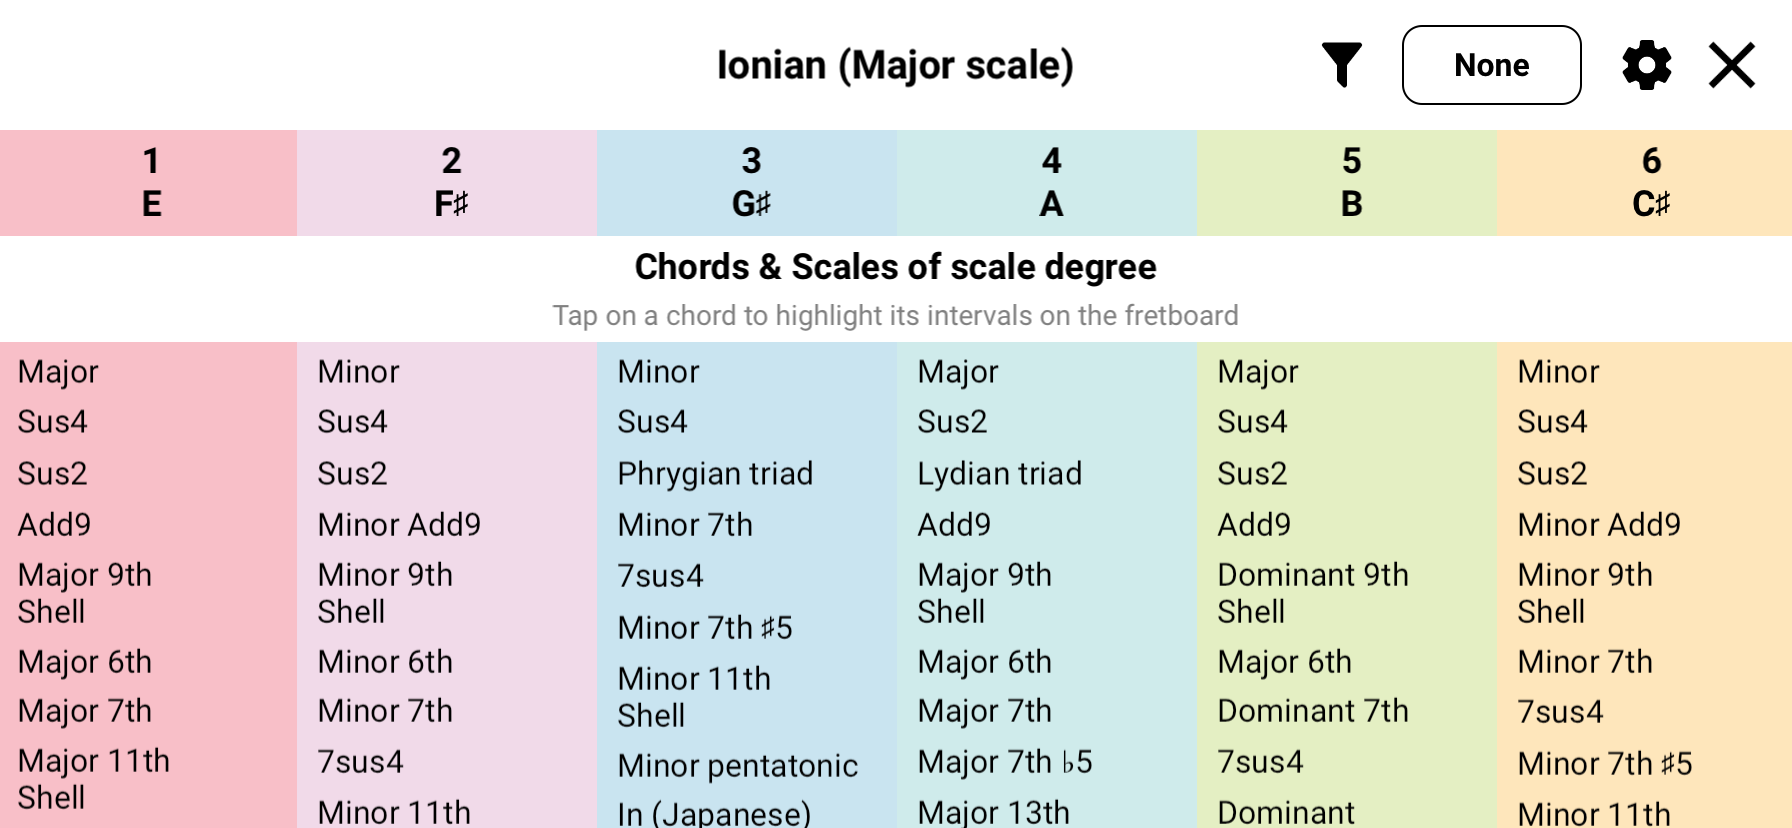Tap the Lydian triad under A

[x=999, y=473]
